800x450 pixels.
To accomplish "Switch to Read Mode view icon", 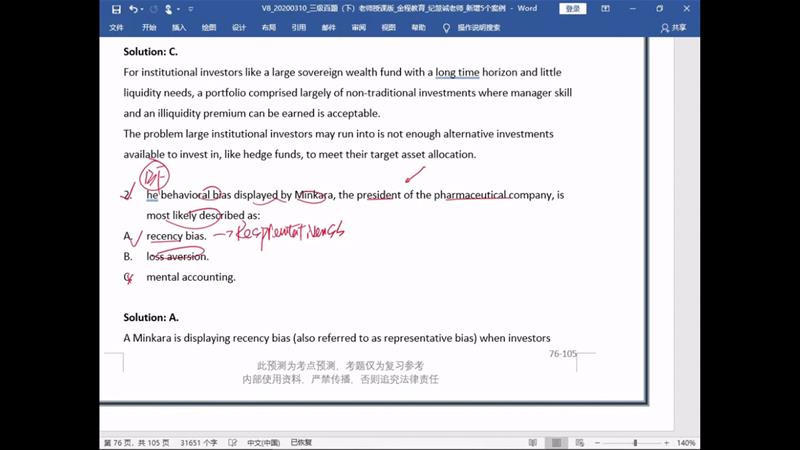I will [532, 443].
